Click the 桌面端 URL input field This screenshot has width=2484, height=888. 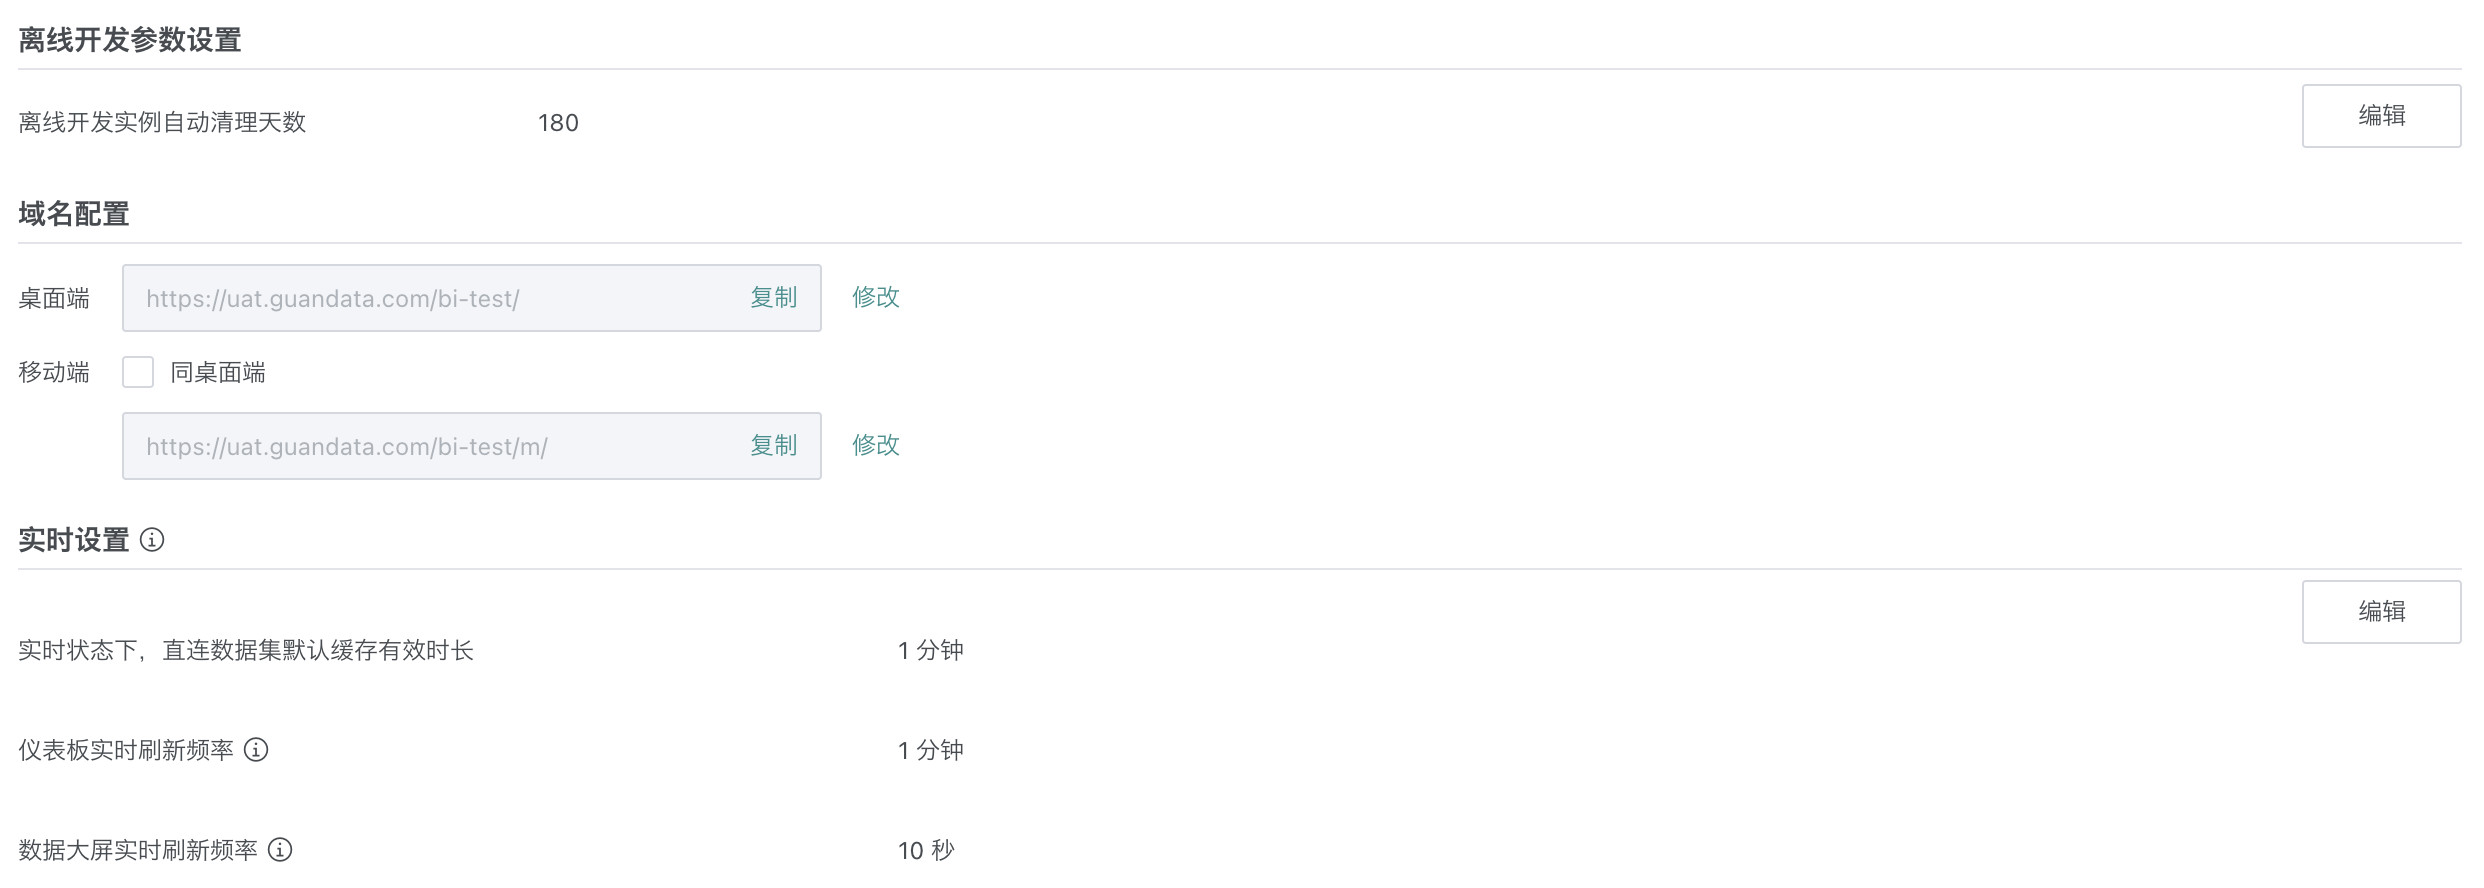[x=430, y=298]
